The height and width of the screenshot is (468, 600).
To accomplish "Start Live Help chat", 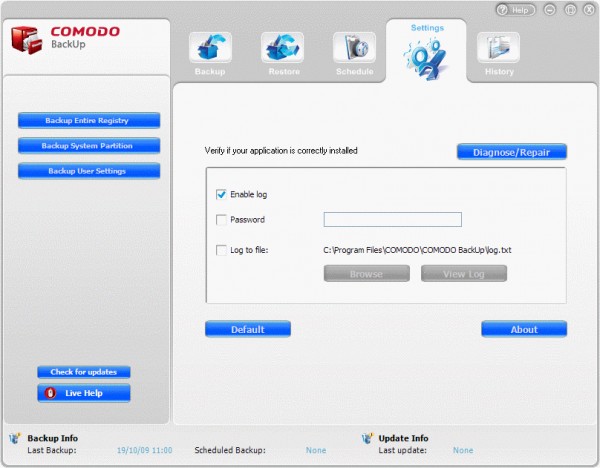I will tap(84, 393).
